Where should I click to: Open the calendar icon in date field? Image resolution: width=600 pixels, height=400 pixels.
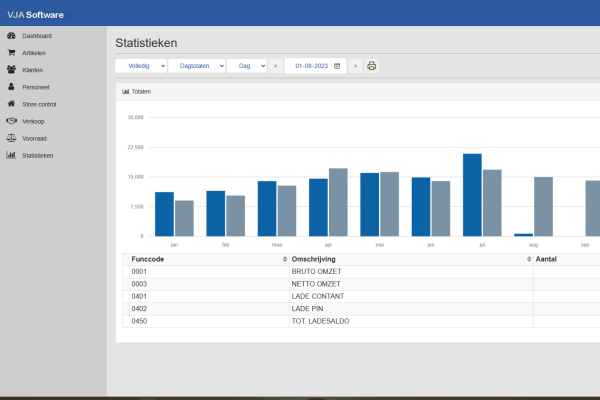pyautogui.click(x=337, y=66)
